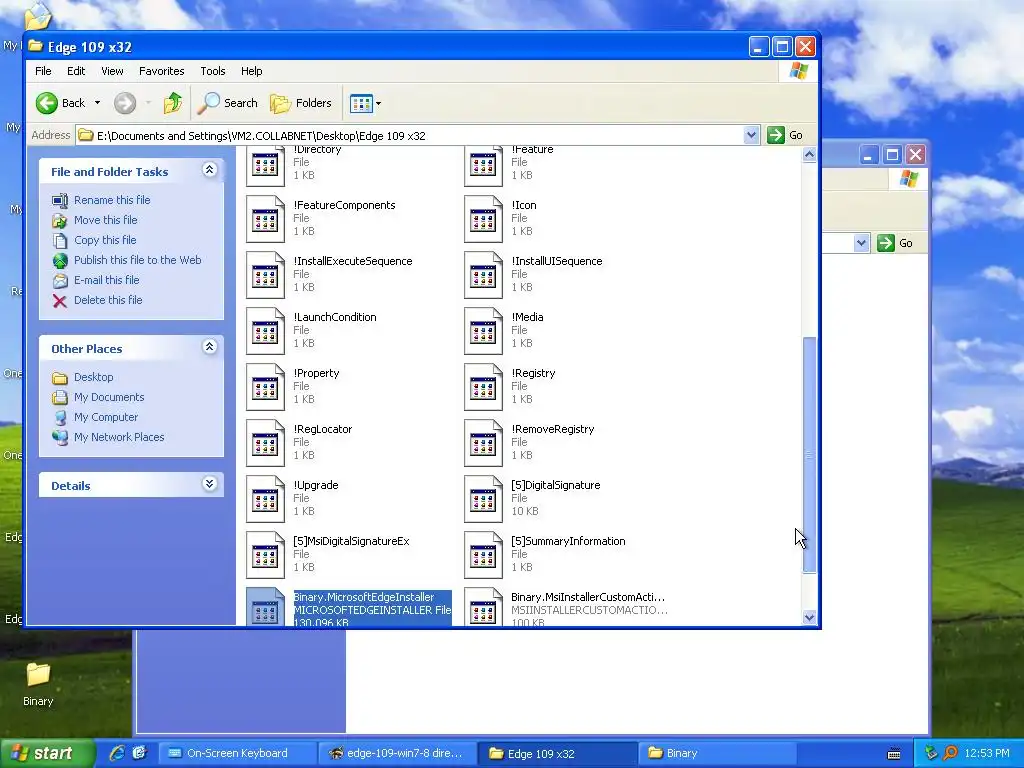Viewport: 1024px width, 768px height.
Task: Go to Desktop in Other Places
Action: (x=93, y=377)
